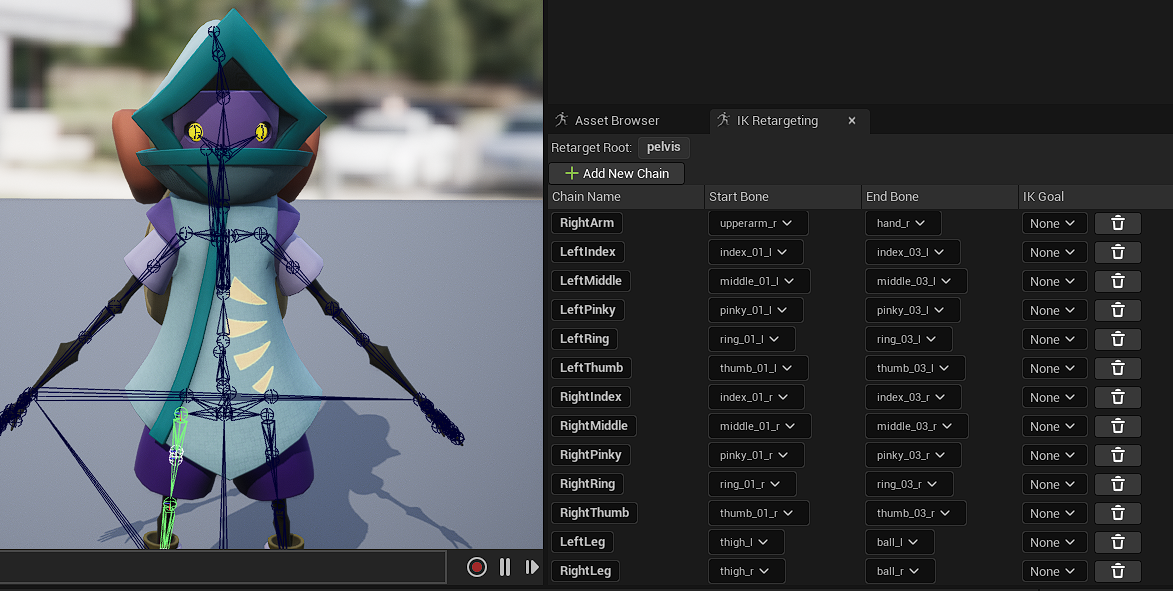Delete the RightPinky chain with its trash icon

pos(1118,455)
